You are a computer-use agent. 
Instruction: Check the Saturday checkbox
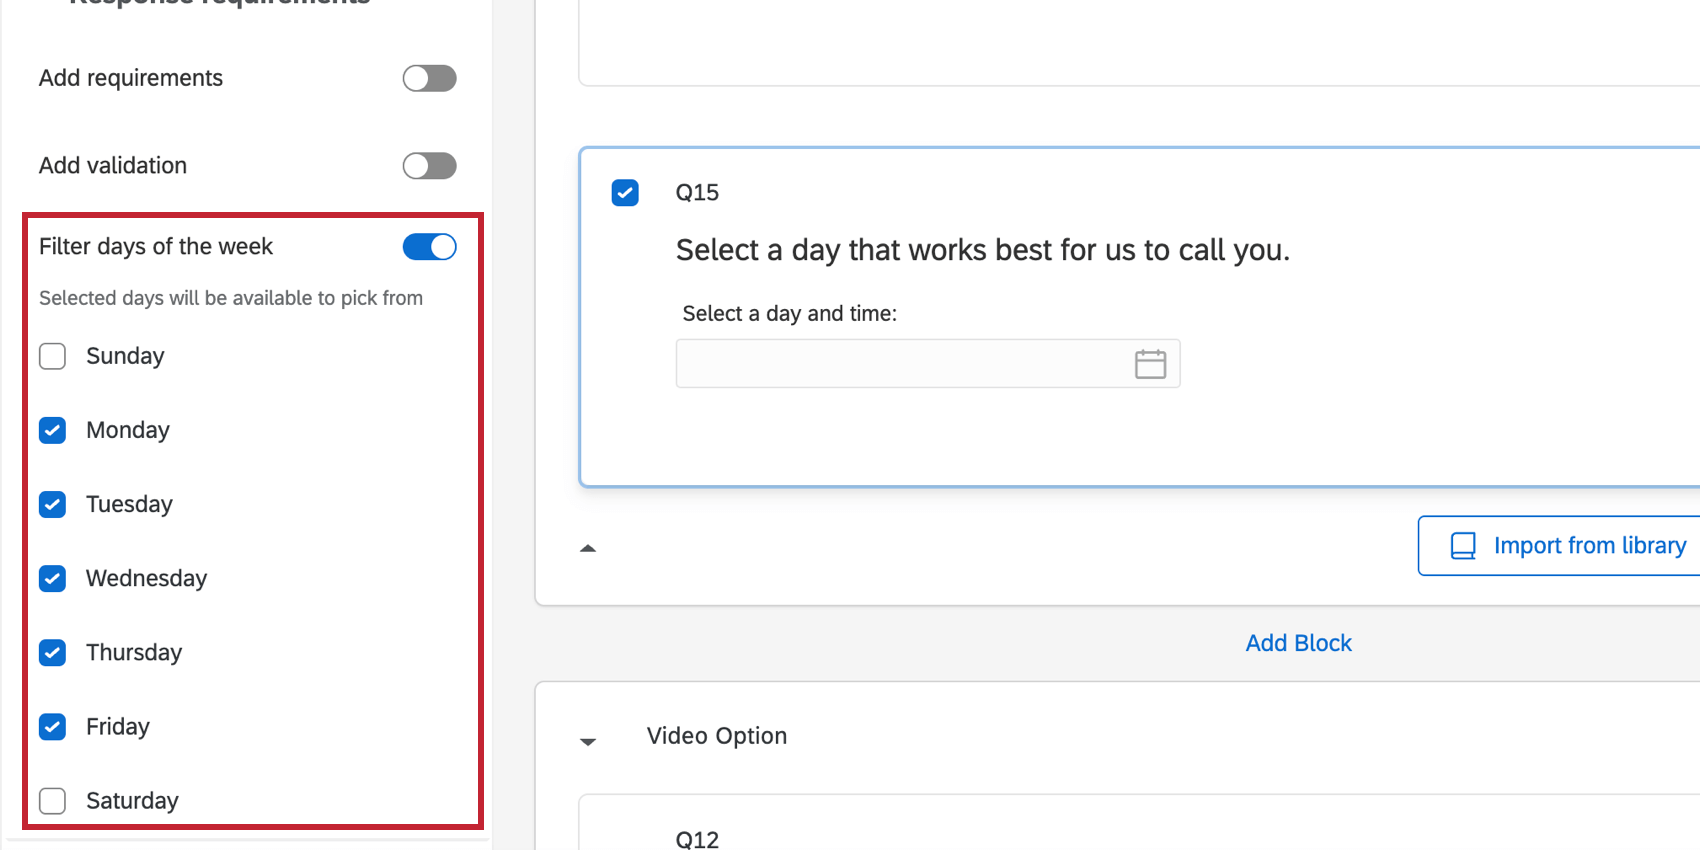click(x=53, y=801)
